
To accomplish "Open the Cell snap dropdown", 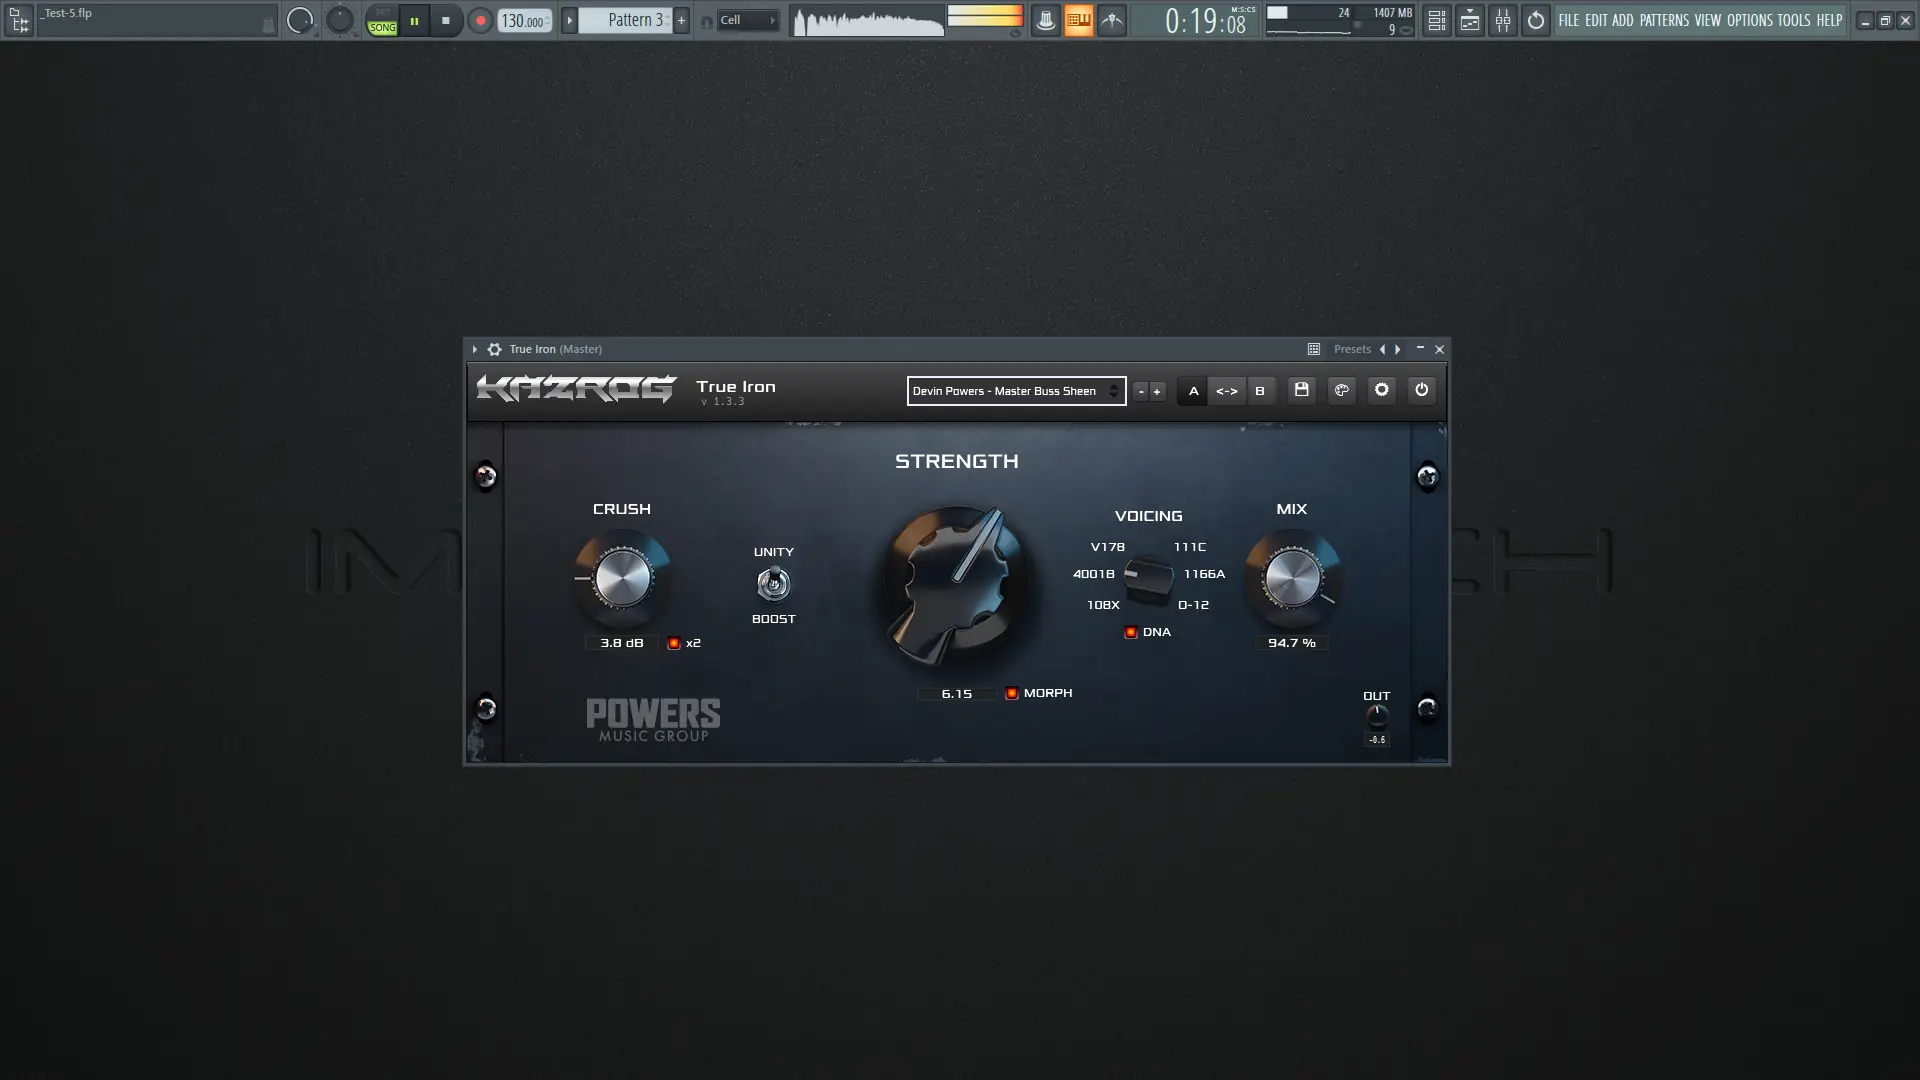I will tap(747, 20).
